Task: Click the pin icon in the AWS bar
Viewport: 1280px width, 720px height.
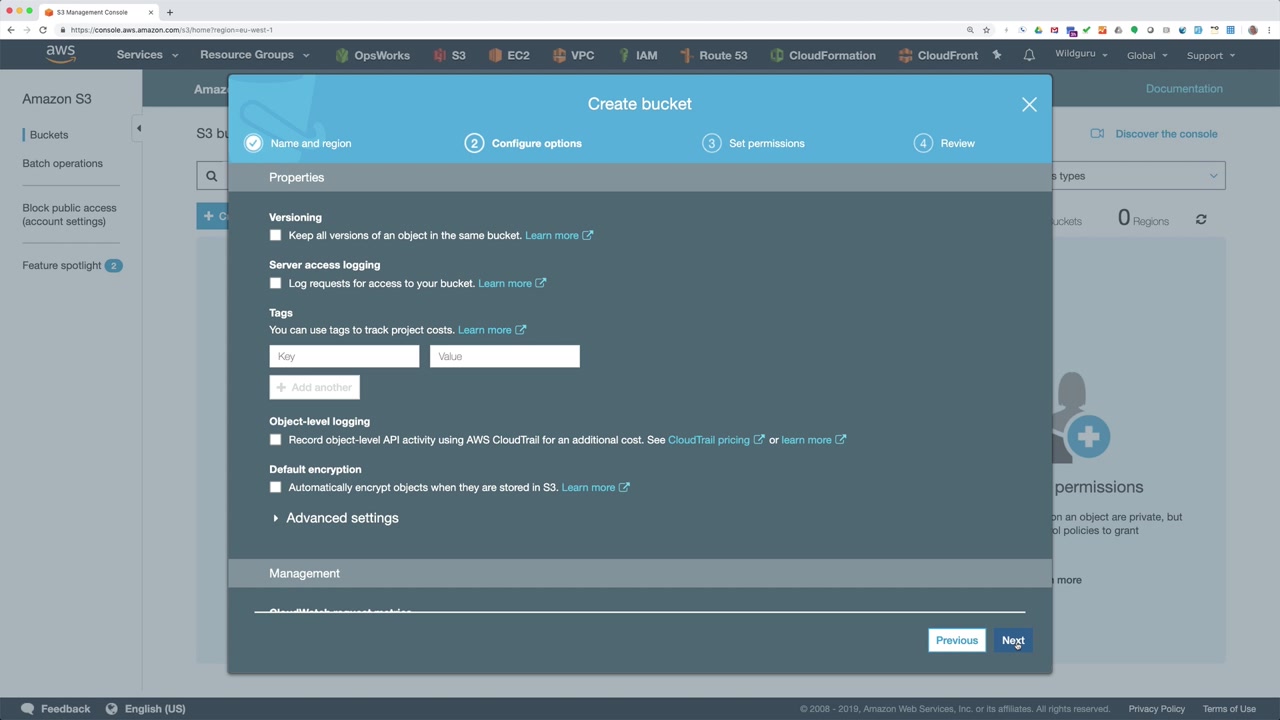Action: pyautogui.click(x=997, y=55)
